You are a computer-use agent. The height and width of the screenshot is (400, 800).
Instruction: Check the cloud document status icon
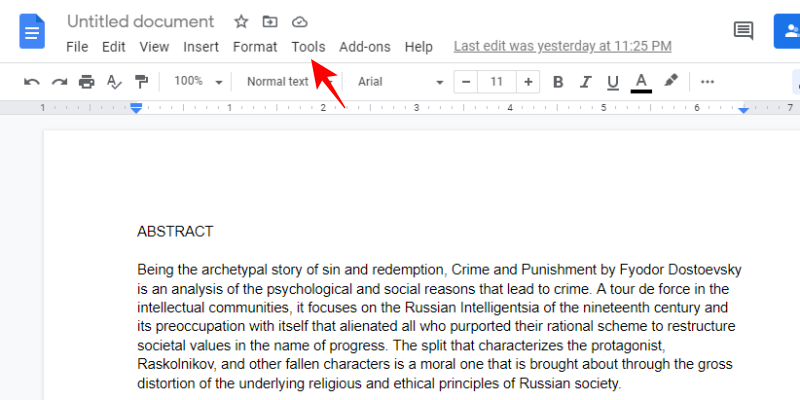click(x=299, y=21)
